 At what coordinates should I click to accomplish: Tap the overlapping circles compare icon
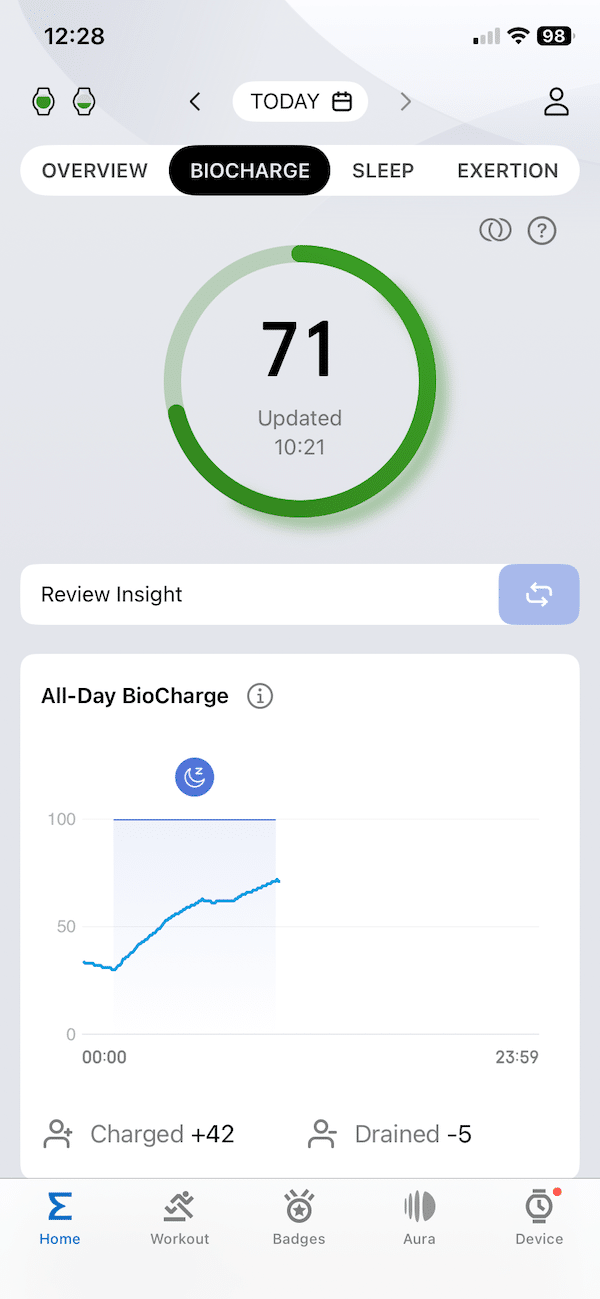495,231
